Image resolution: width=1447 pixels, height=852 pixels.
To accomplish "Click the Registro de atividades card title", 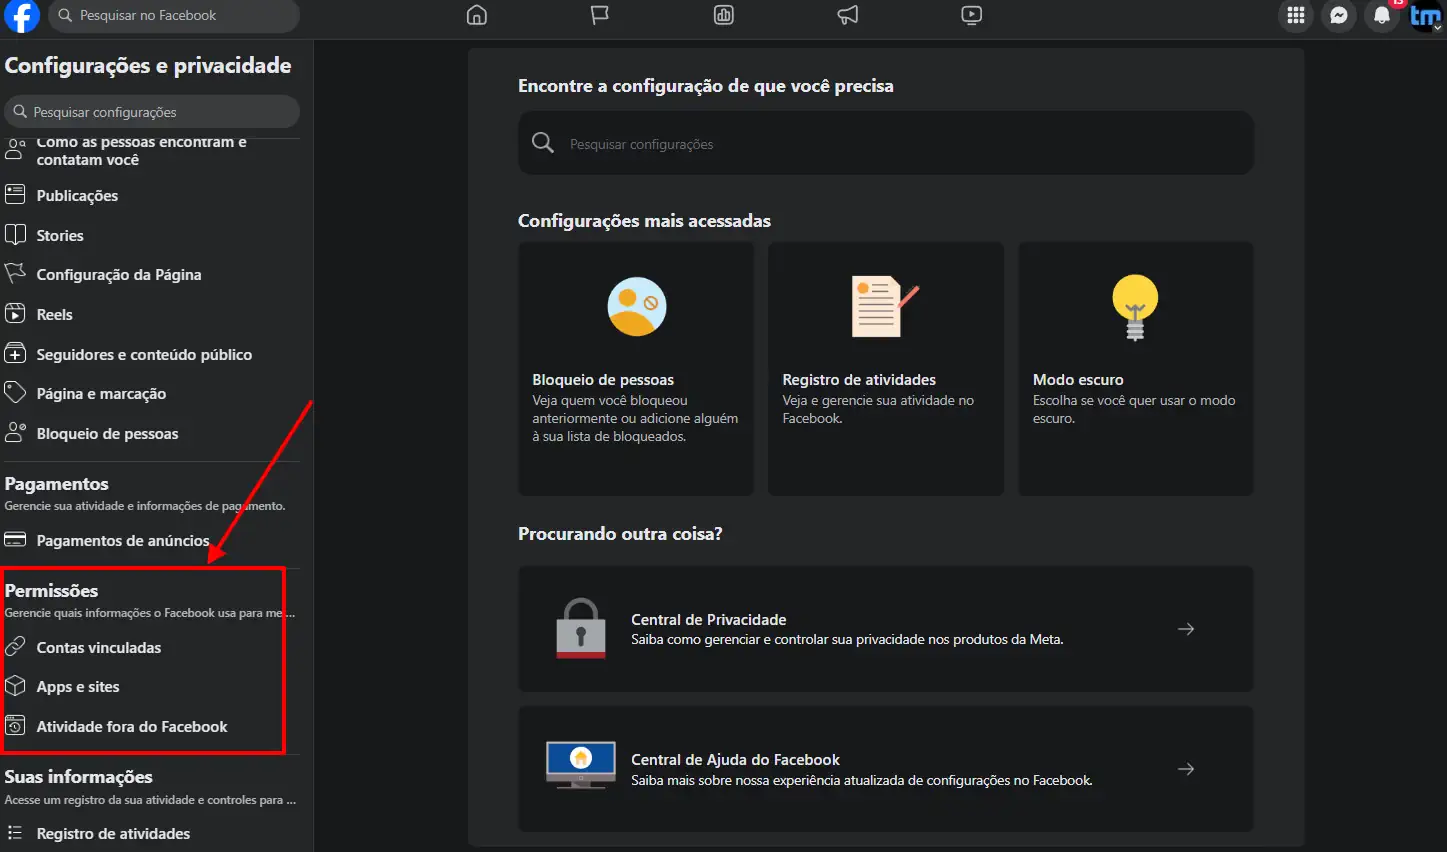I will (x=859, y=380).
